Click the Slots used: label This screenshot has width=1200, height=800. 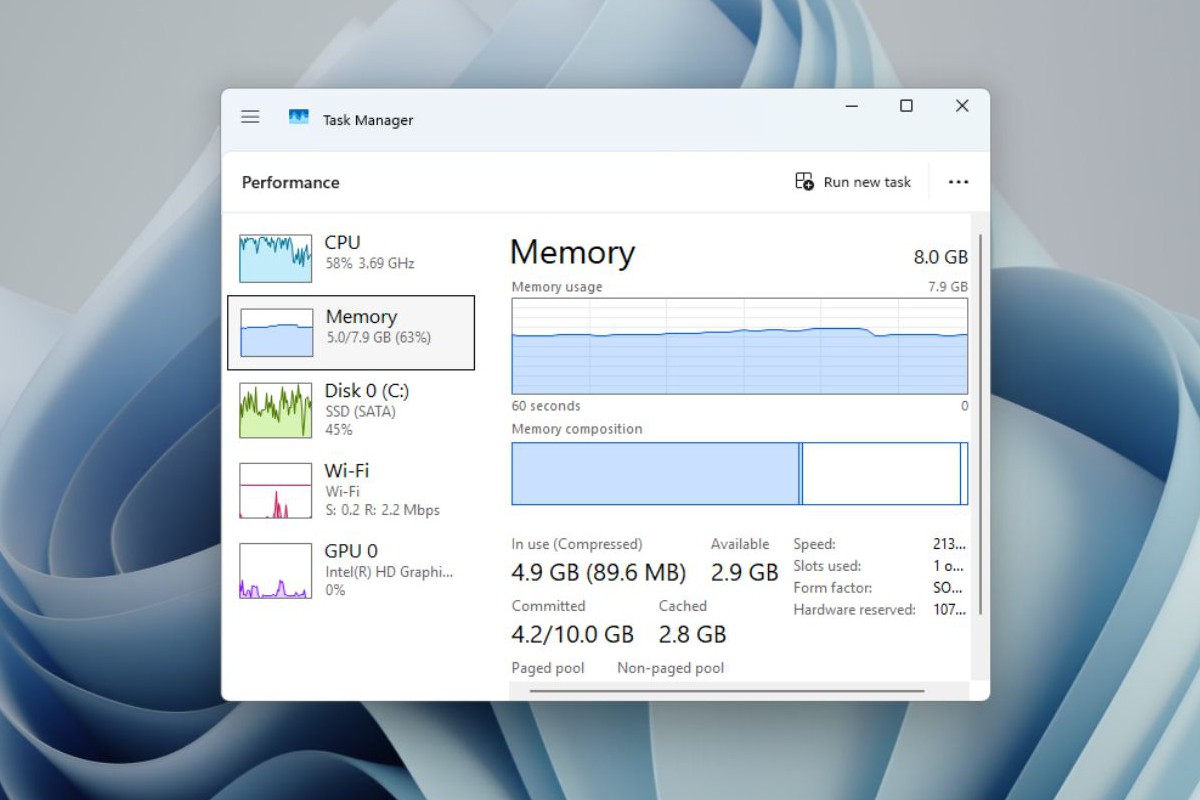click(827, 566)
